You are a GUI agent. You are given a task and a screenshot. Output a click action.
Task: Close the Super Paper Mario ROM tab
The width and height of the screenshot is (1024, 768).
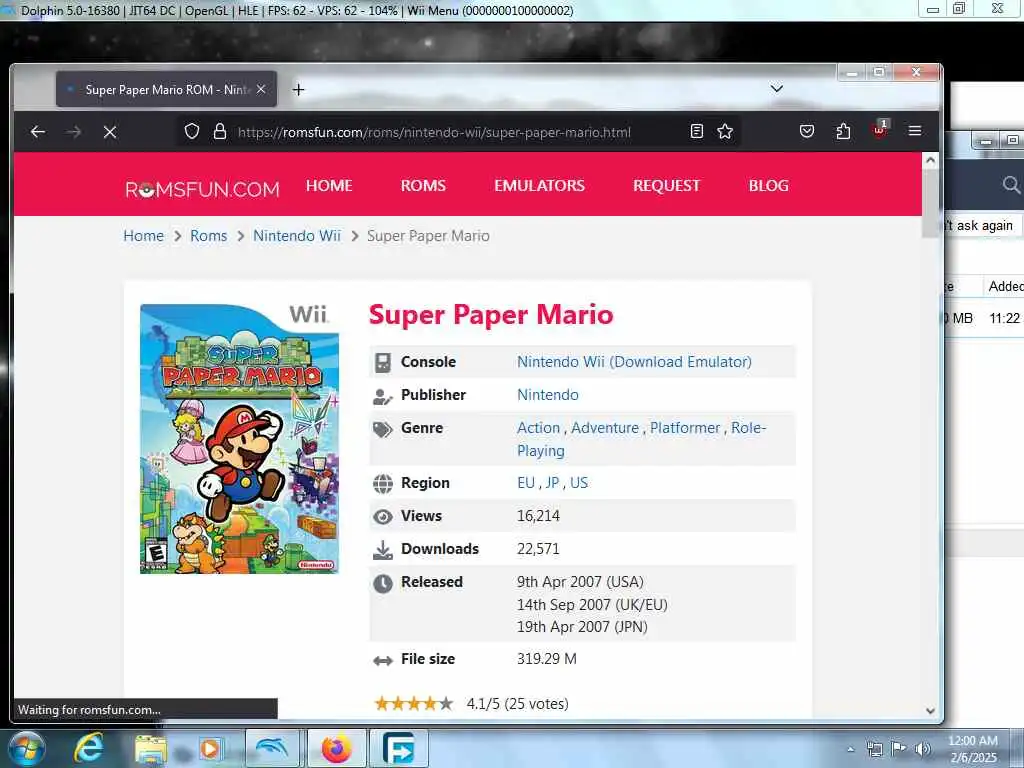coord(261,89)
